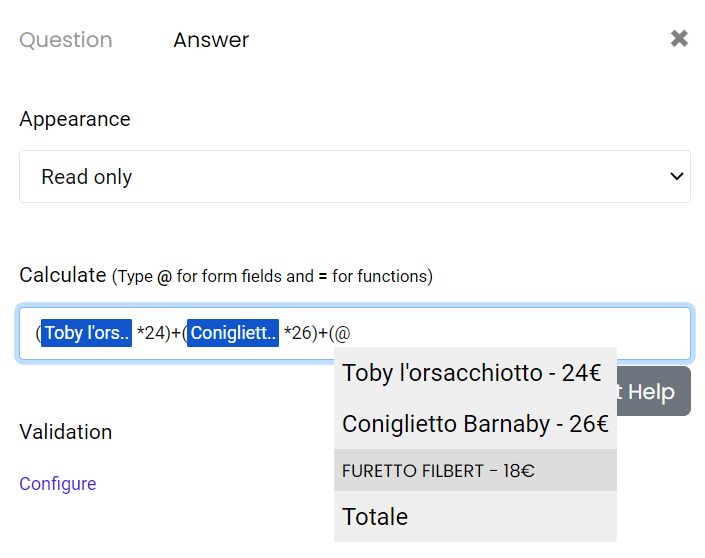This screenshot has width=705, height=558.
Task: Click the Appearance label
Action: tap(75, 119)
